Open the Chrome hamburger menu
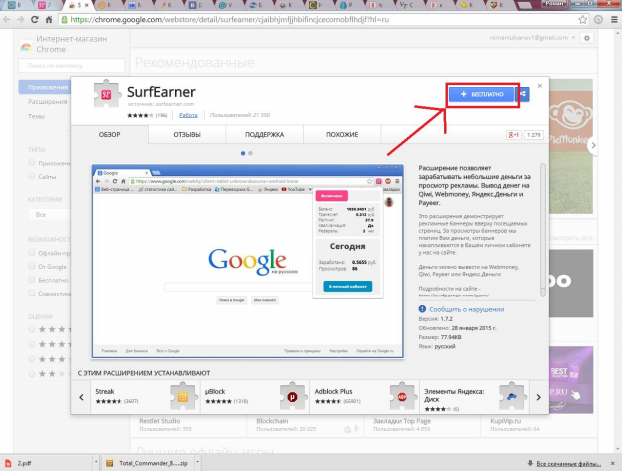Screen dimensions: 622x471 click(614, 19)
